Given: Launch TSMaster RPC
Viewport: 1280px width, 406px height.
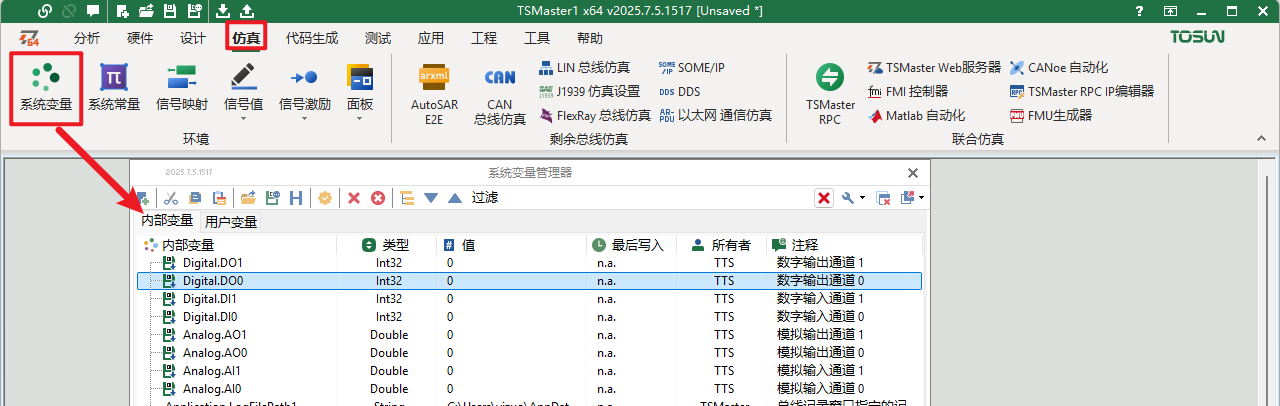Looking at the screenshot, I should (x=831, y=94).
